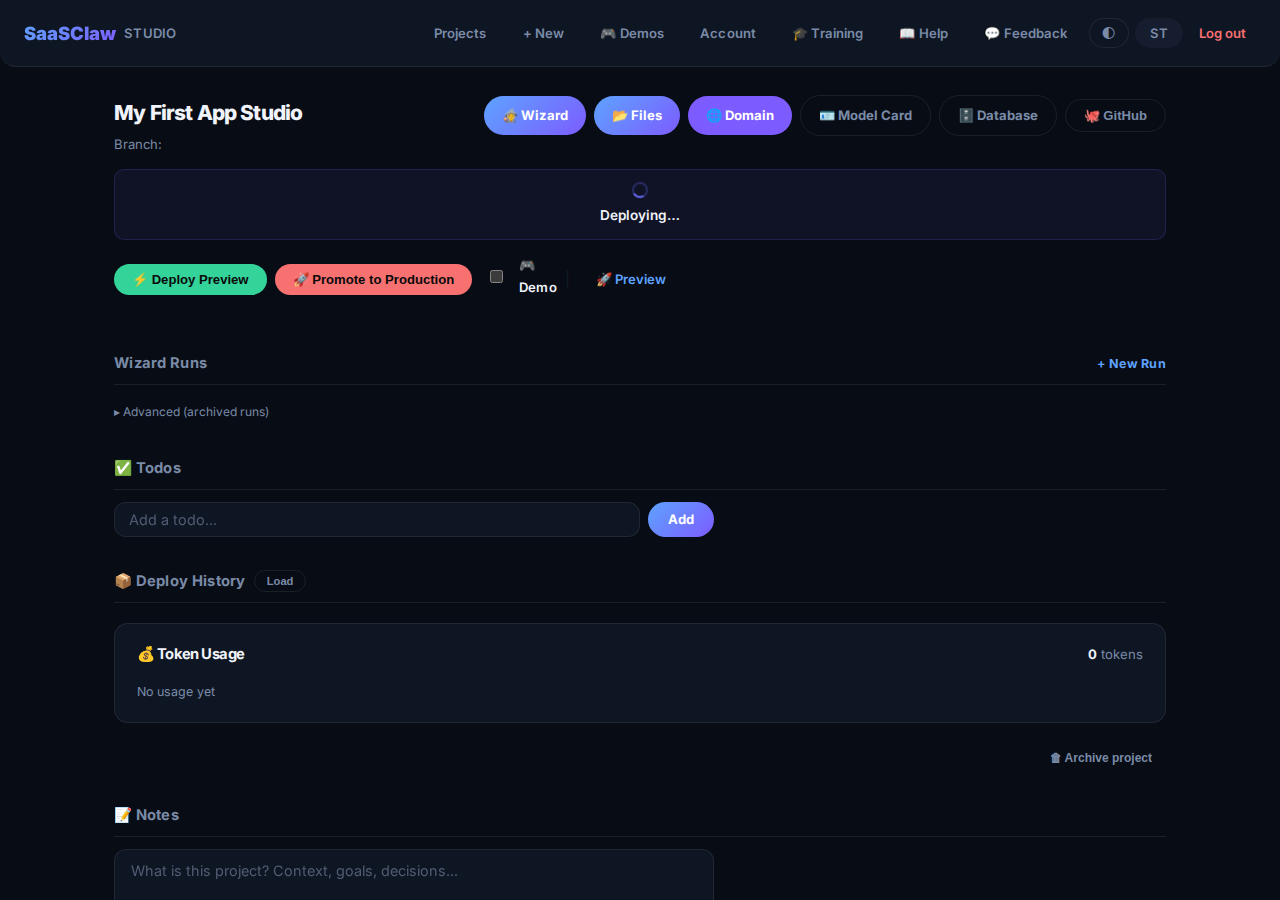Go to the Demos nav item

click(x=632, y=33)
